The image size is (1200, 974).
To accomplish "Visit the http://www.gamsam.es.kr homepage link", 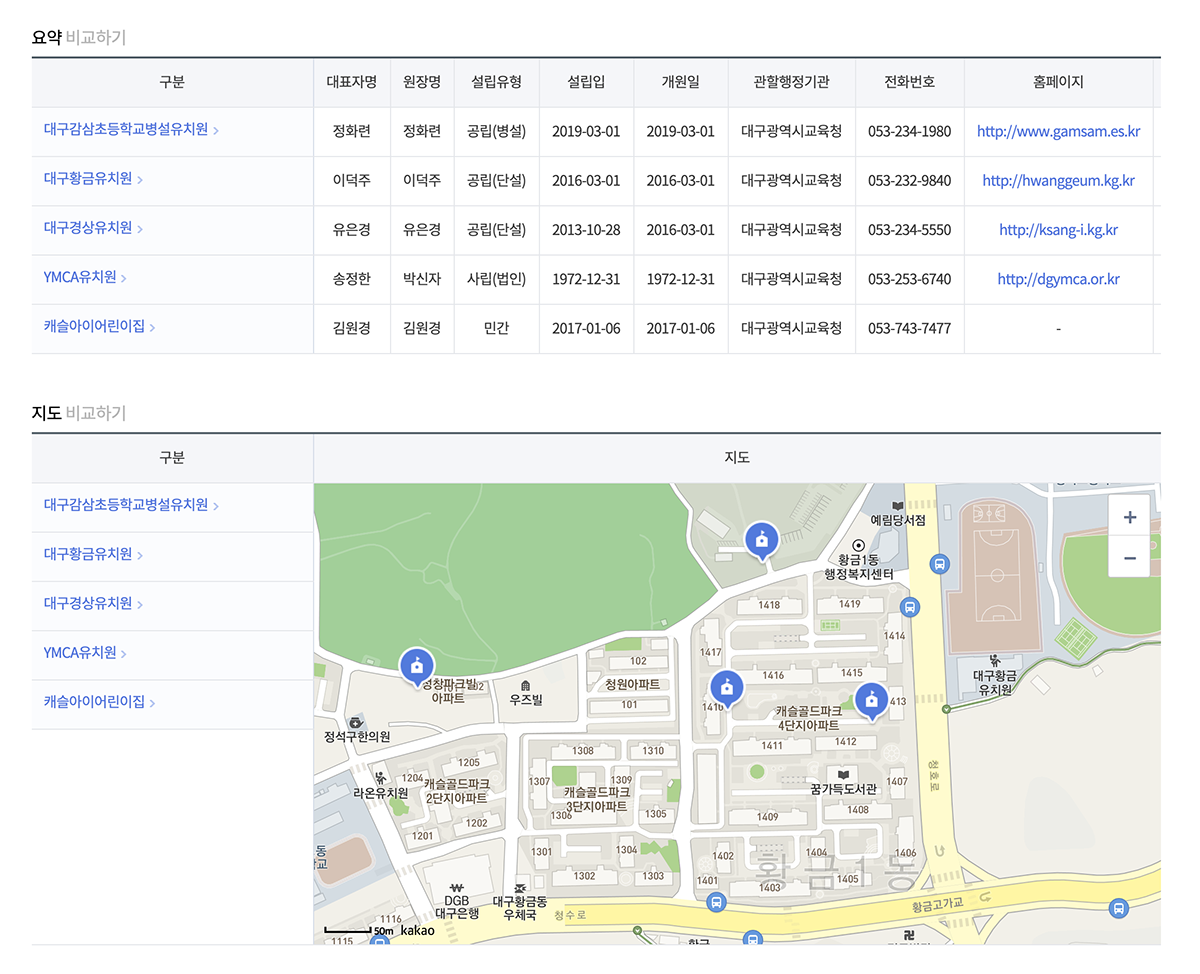I will (x=1058, y=131).
